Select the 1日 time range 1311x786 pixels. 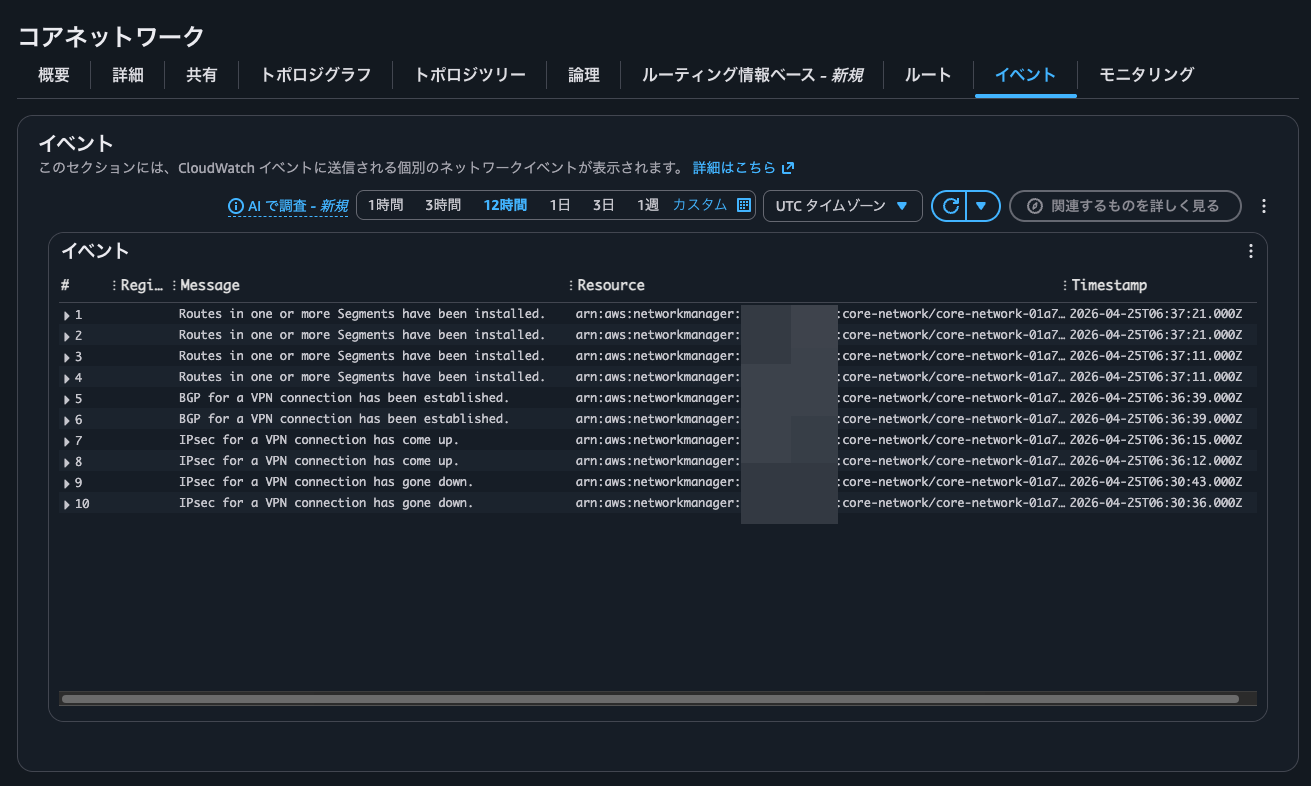coord(558,203)
